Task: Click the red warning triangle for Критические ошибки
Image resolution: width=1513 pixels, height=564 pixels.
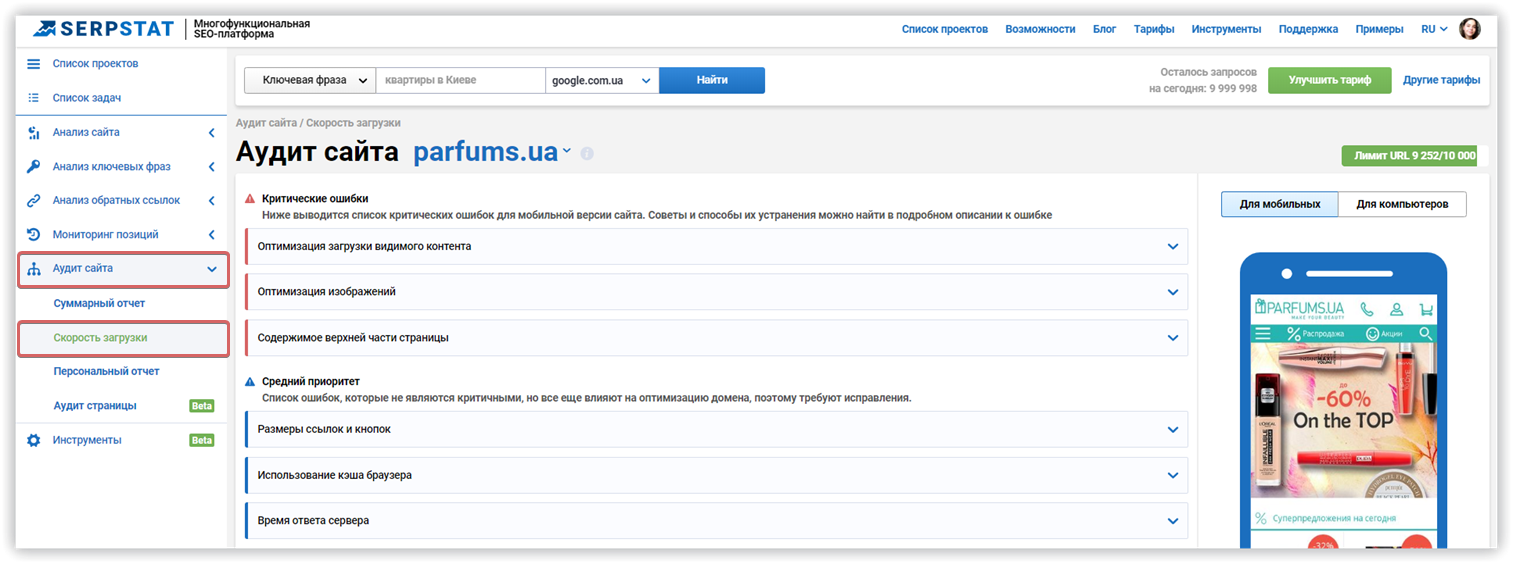Action: (x=250, y=199)
